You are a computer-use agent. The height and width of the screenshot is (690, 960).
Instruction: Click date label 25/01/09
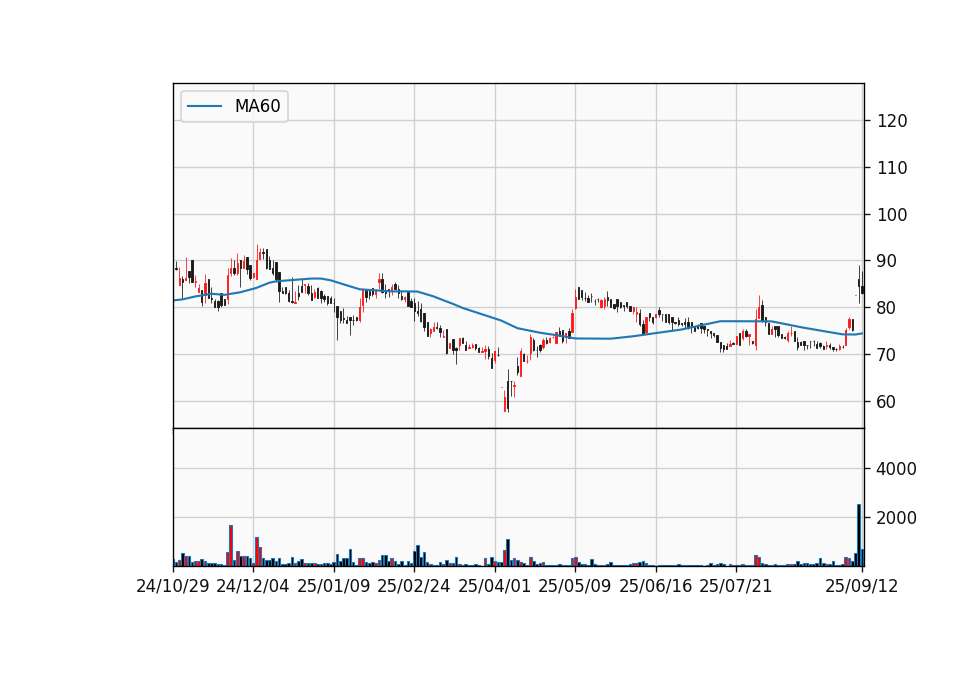tap(334, 586)
